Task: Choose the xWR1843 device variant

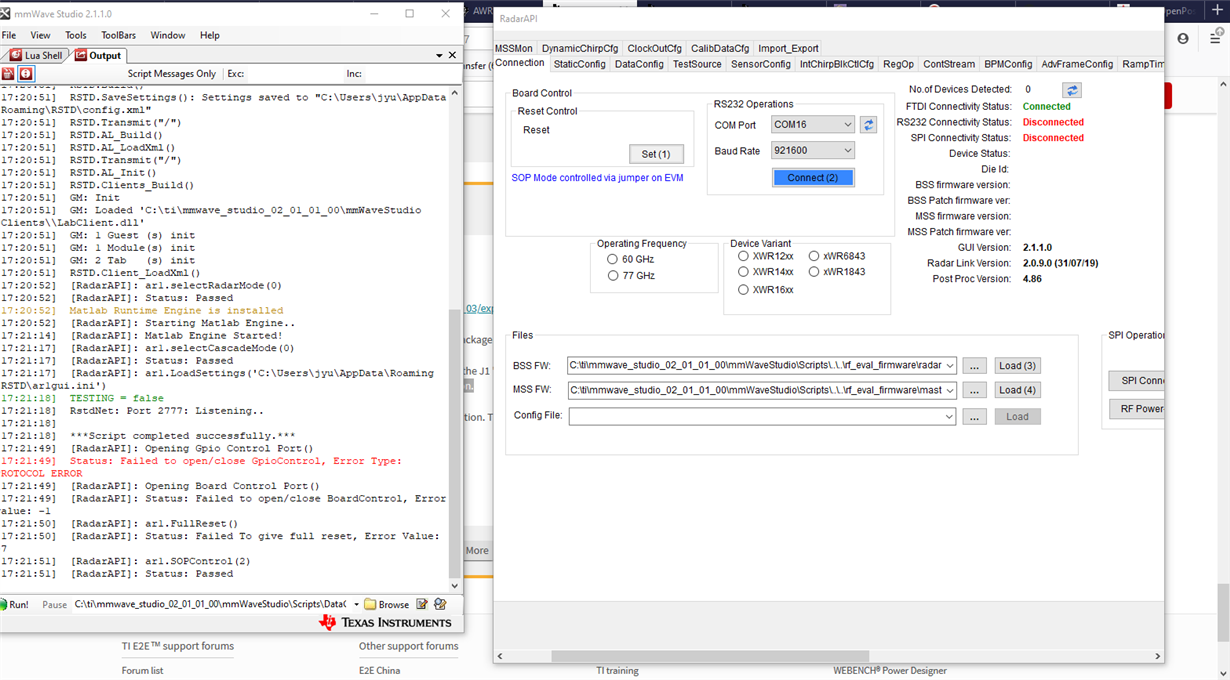Action: (814, 272)
